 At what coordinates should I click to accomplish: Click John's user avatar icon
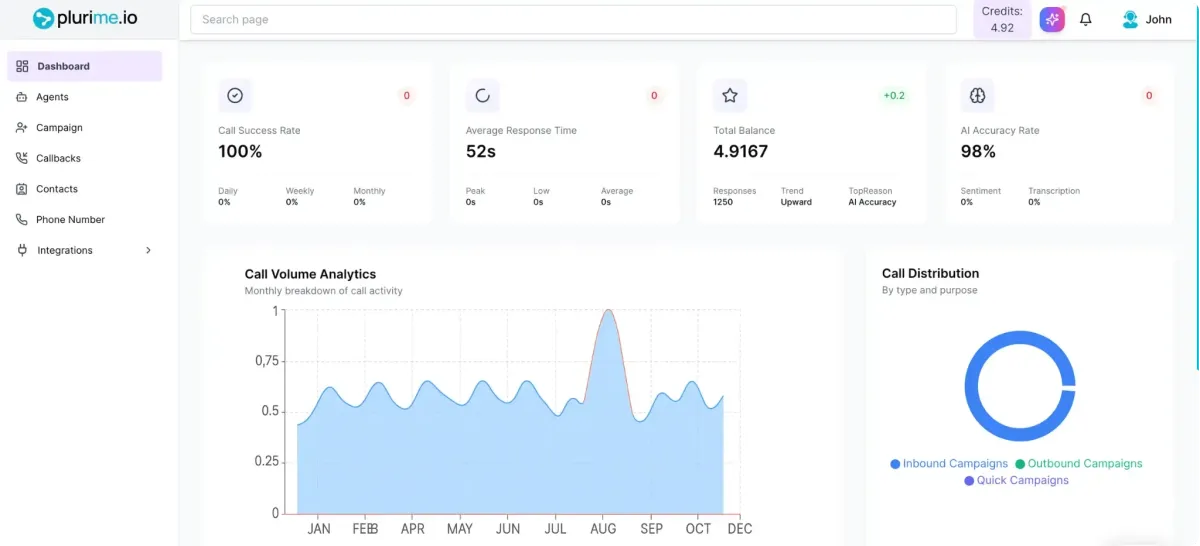coord(1130,19)
